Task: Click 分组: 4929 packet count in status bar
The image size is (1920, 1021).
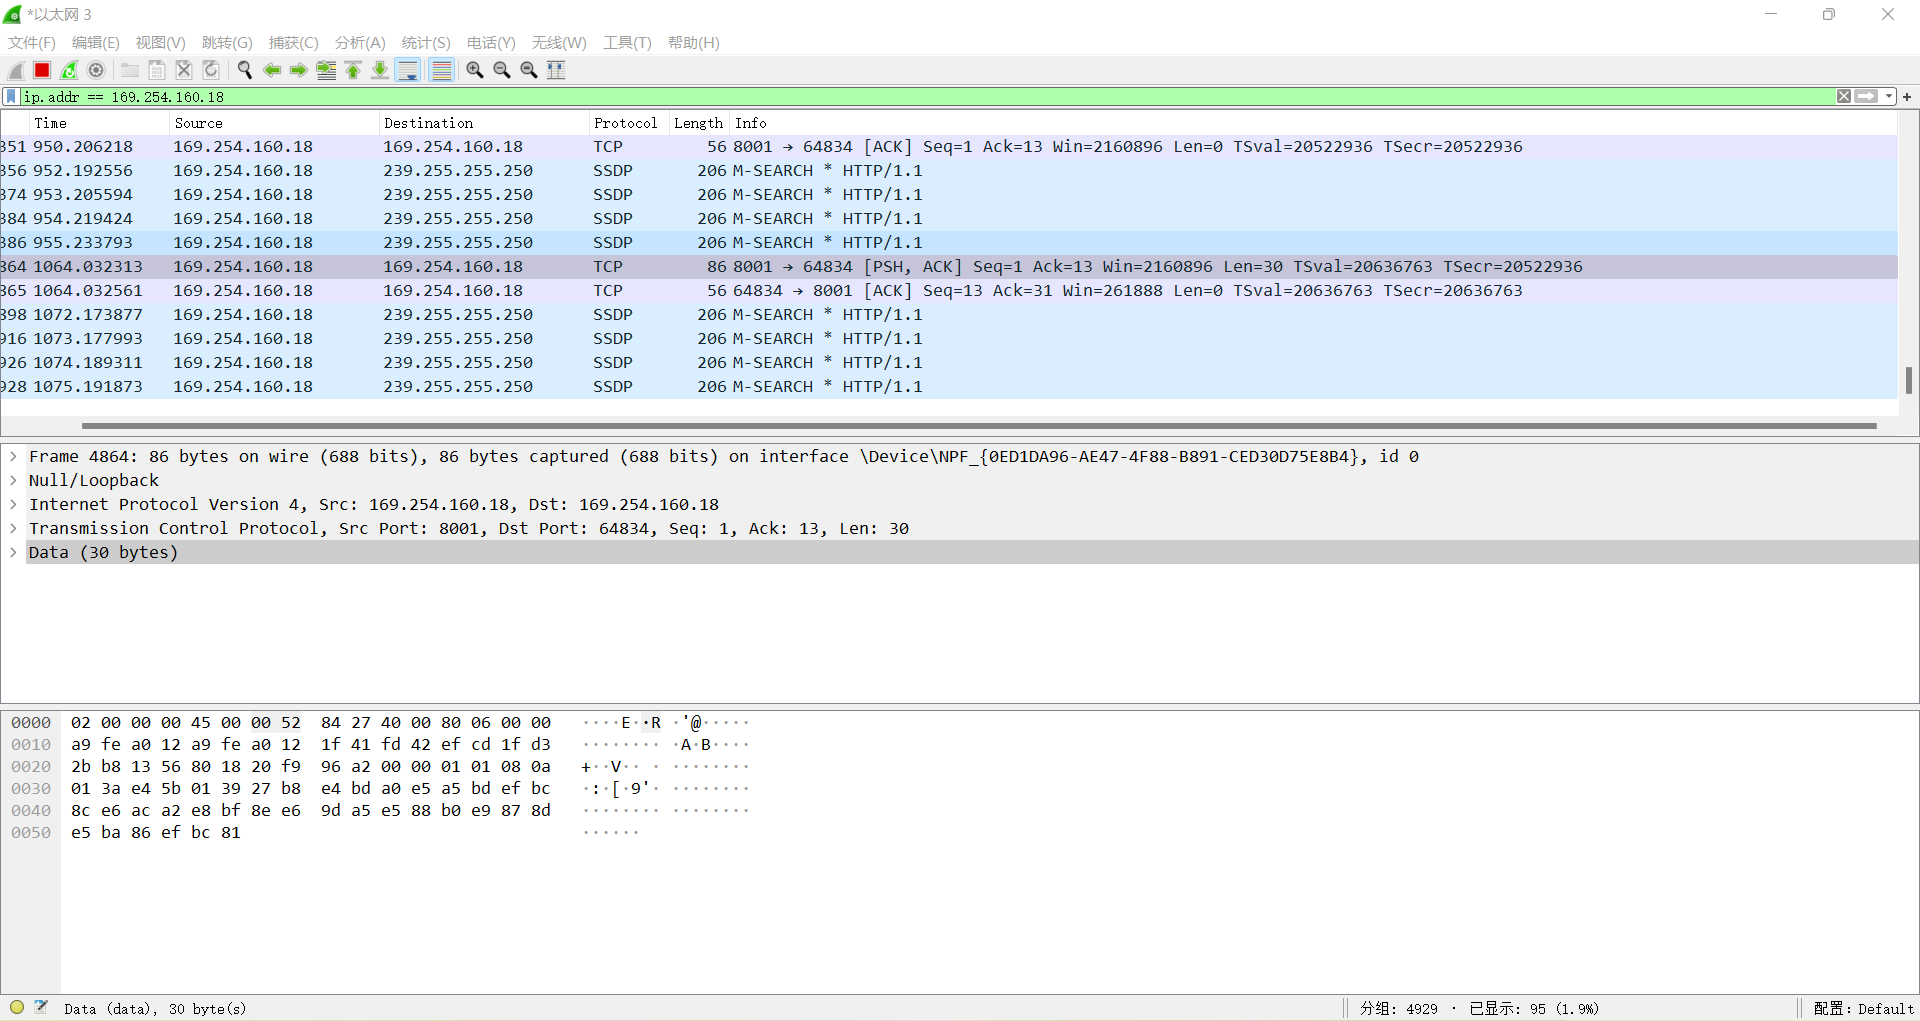Action: (x=1398, y=1009)
